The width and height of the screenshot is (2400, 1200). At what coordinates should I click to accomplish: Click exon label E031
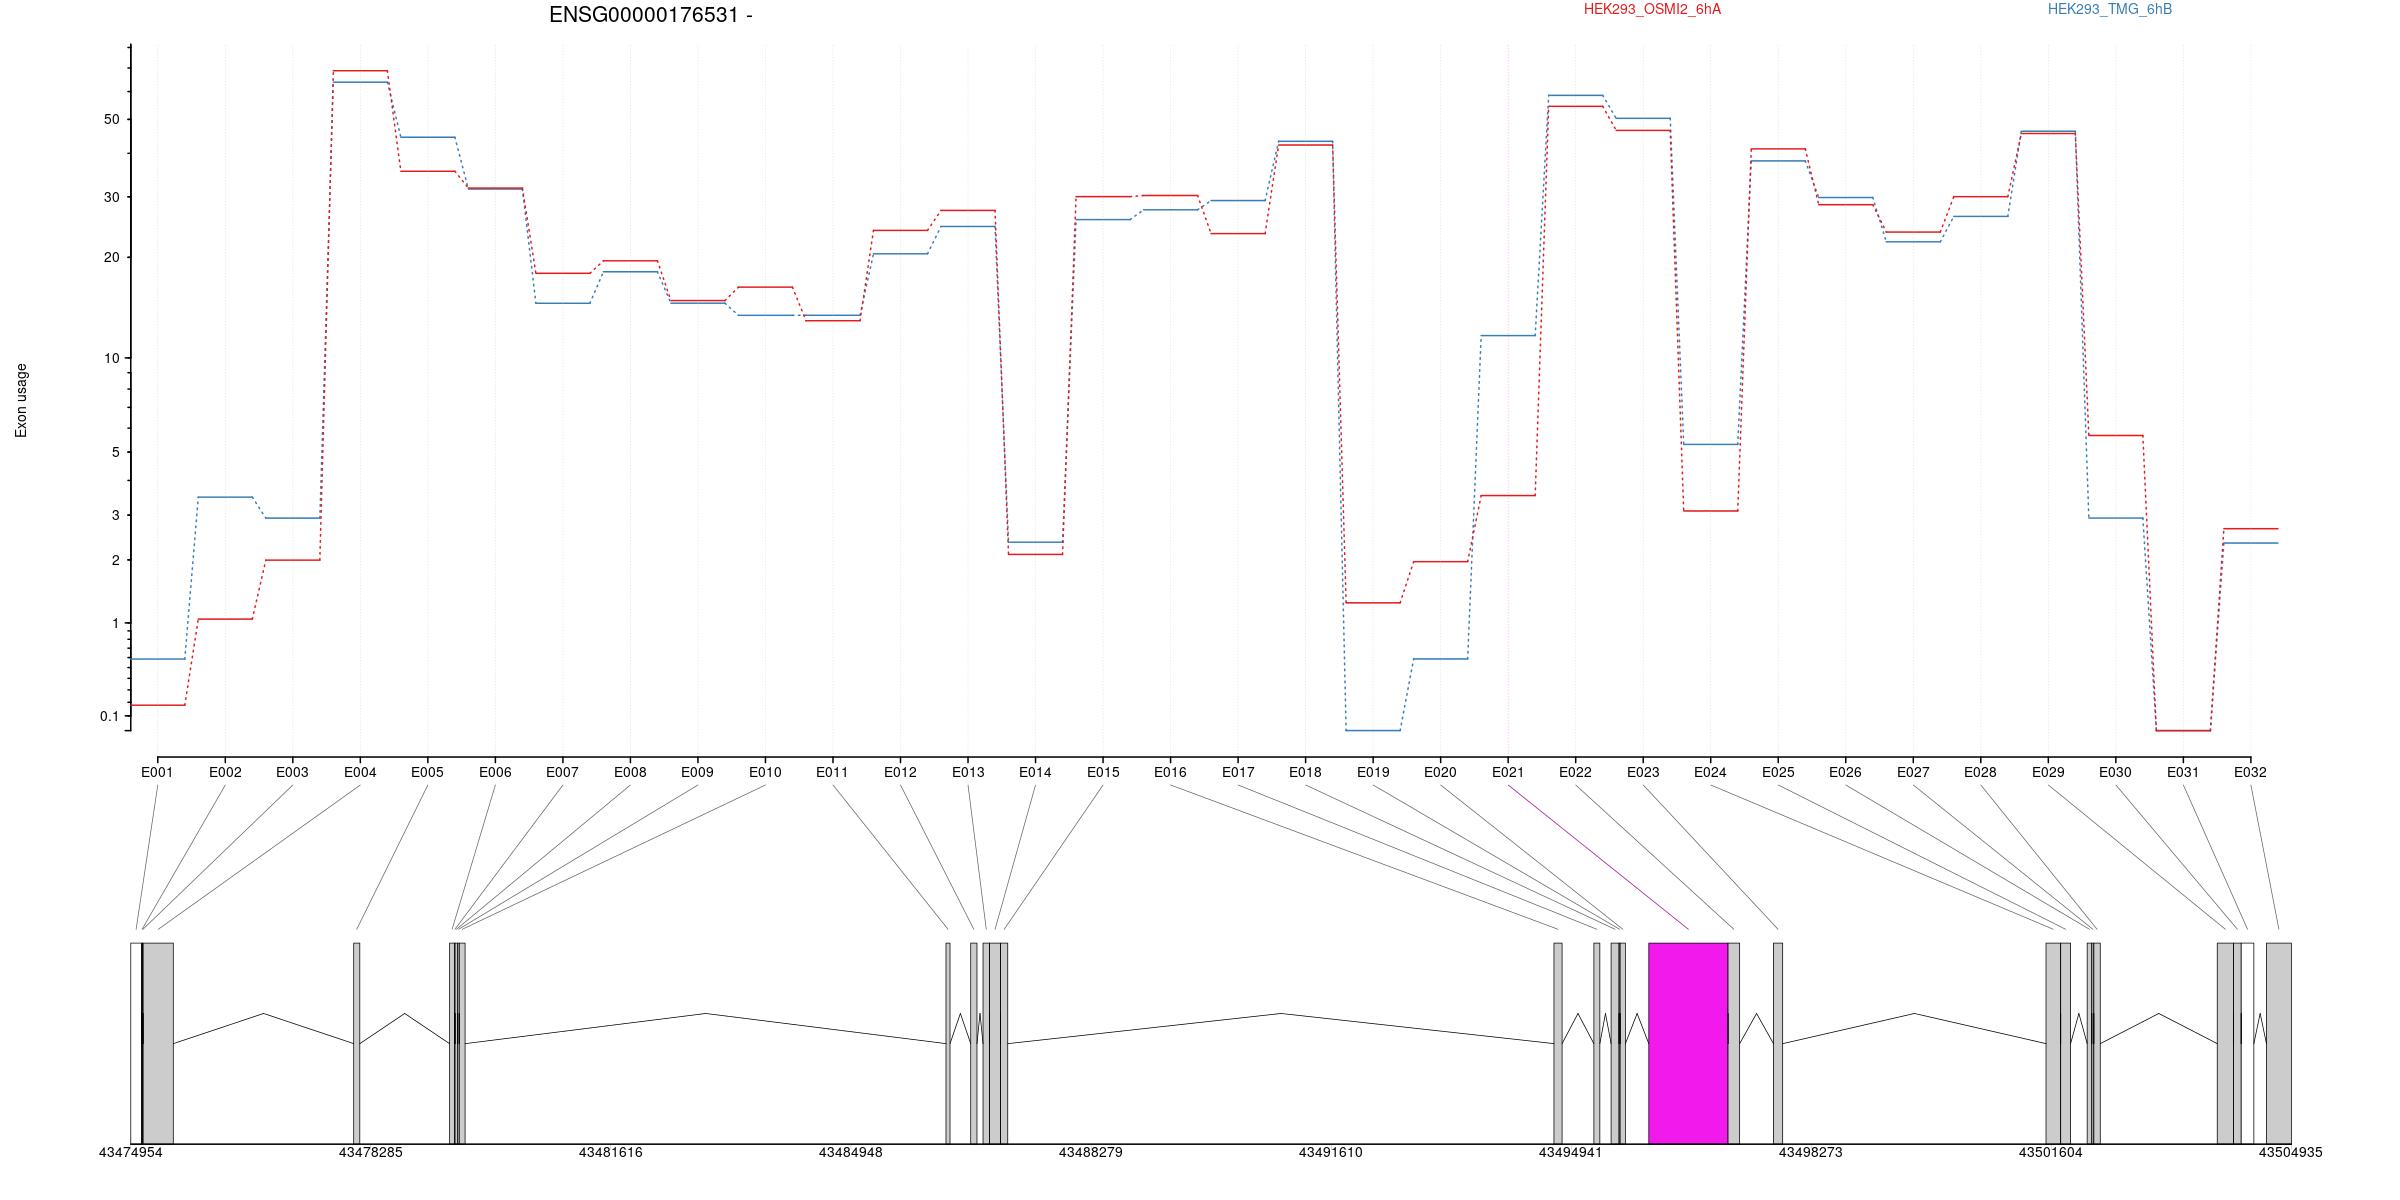pyautogui.click(x=2183, y=772)
